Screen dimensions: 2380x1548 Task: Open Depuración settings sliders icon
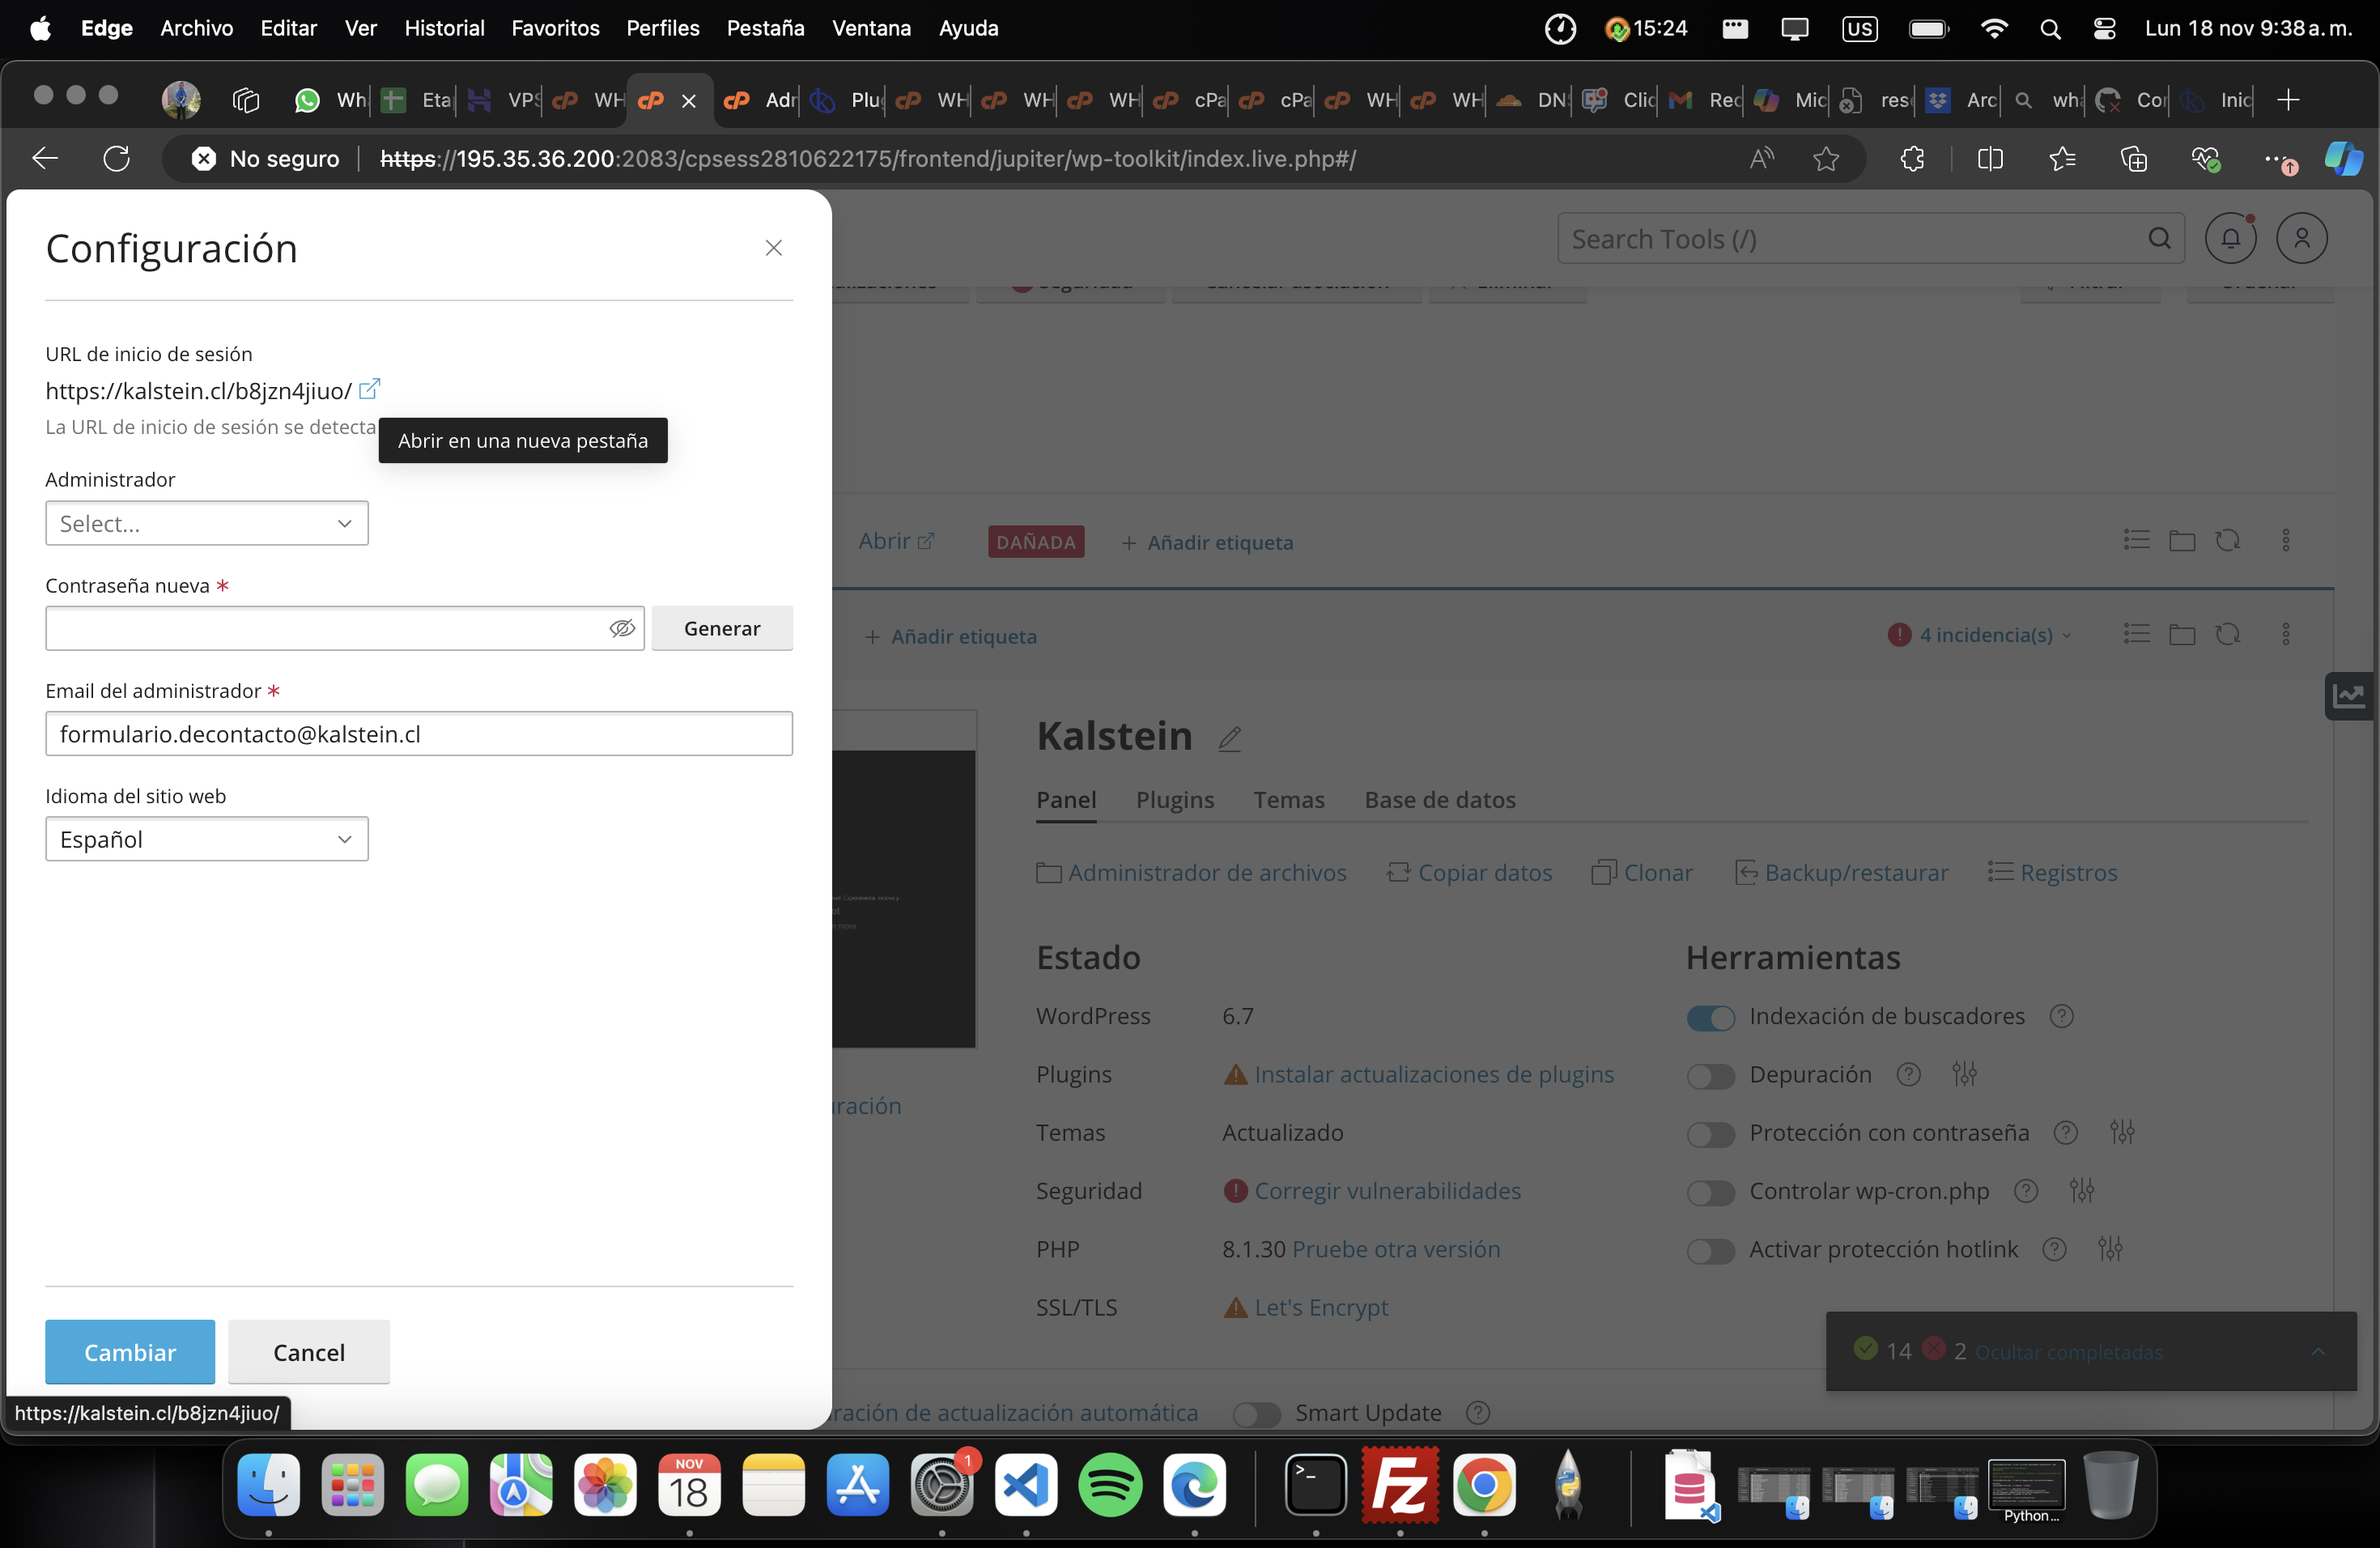click(x=1964, y=1075)
